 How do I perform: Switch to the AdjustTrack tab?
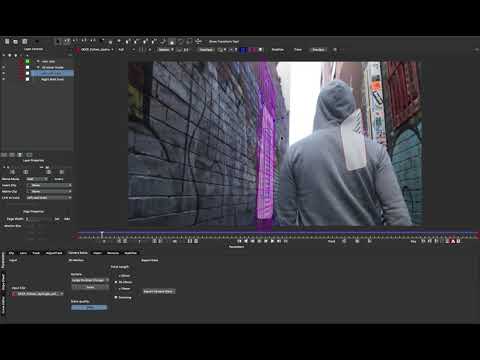[x=54, y=253]
